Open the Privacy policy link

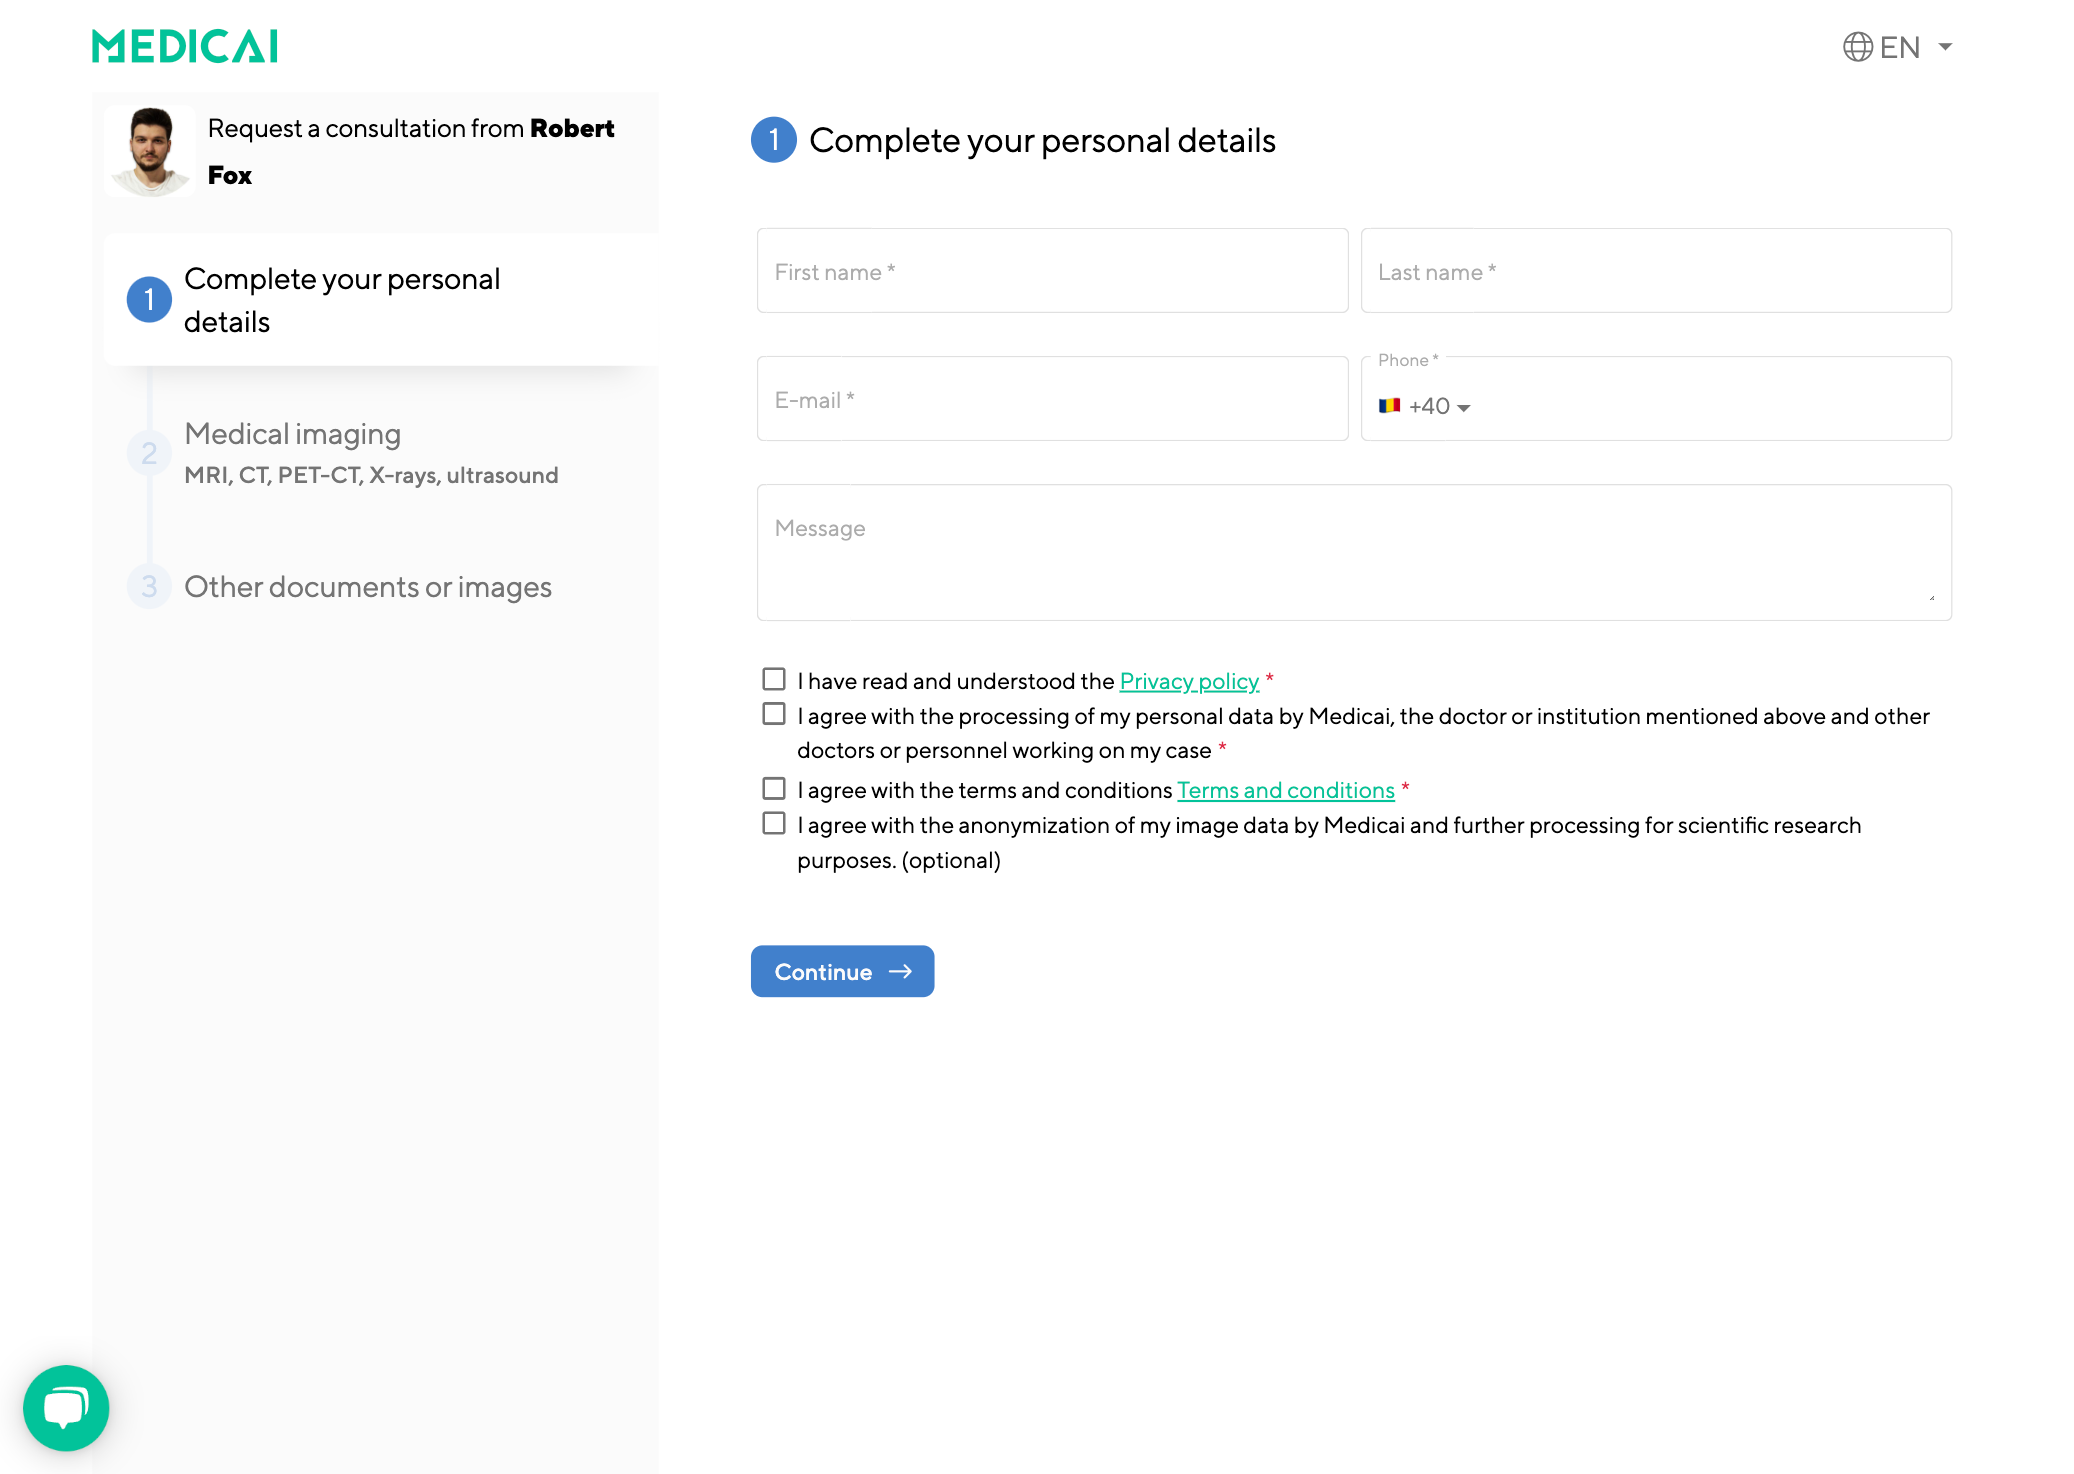point(1189,681)
